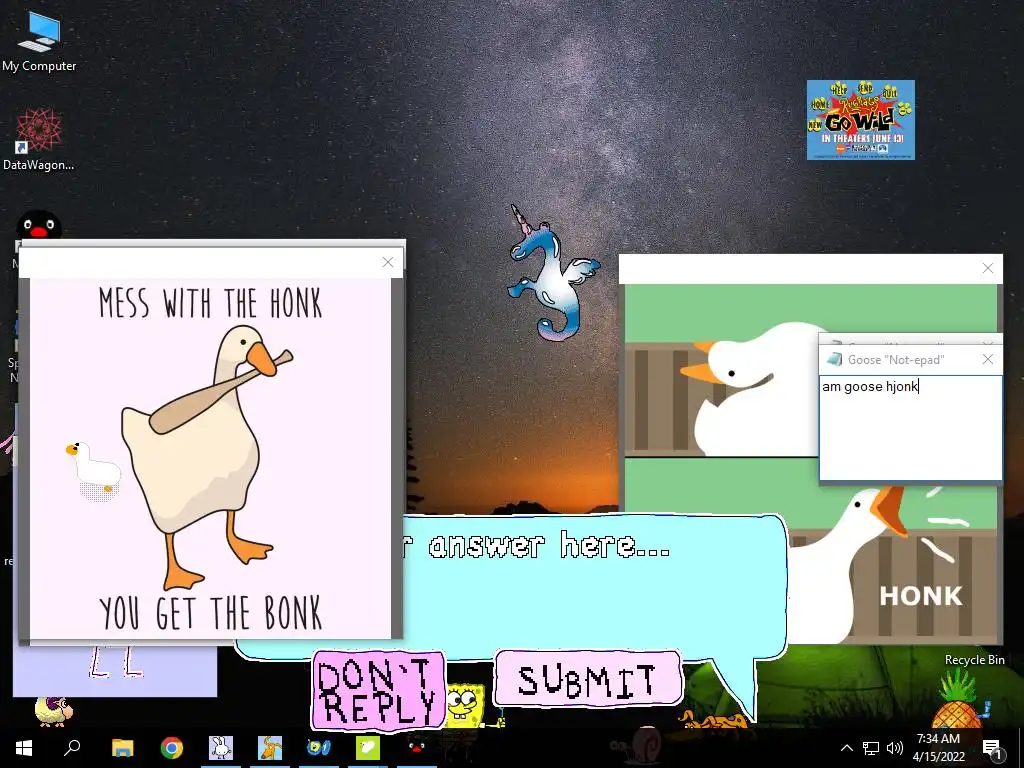Open the DataWagon desktop shortcut

39,140
